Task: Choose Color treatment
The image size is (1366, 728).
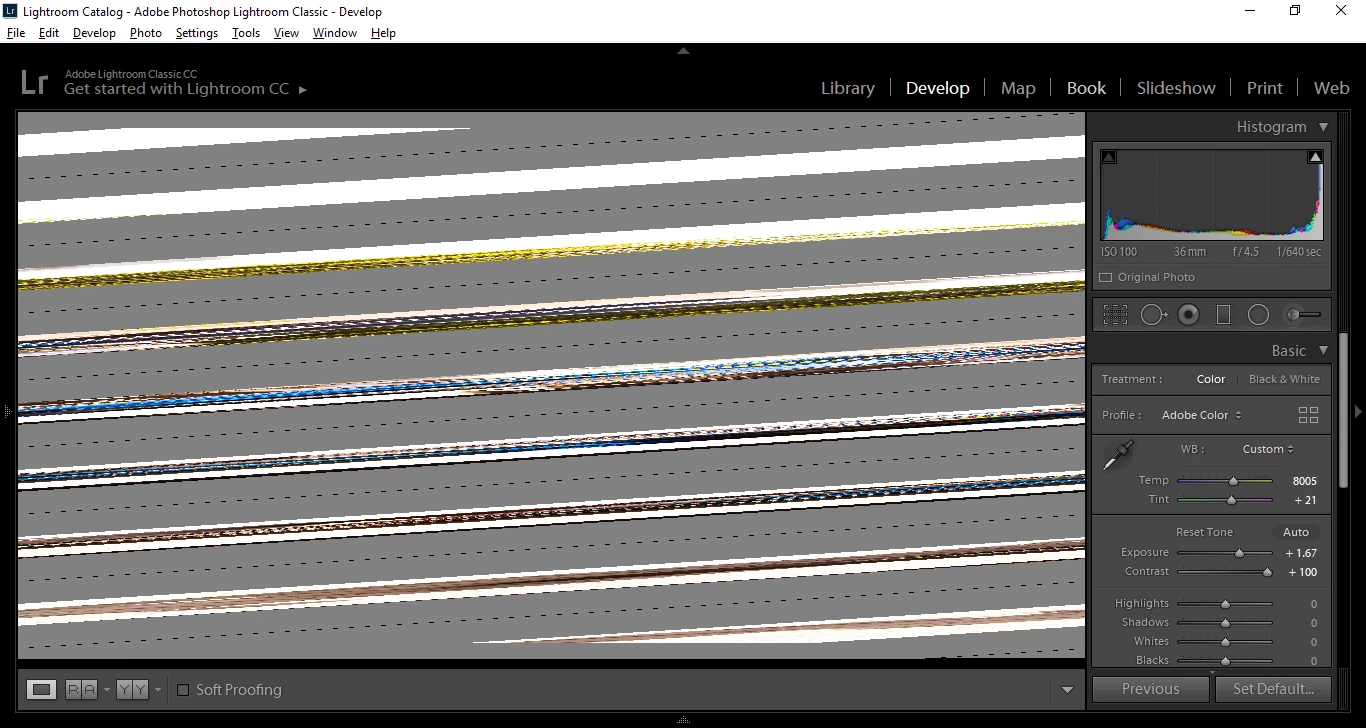Action: 1211,379
